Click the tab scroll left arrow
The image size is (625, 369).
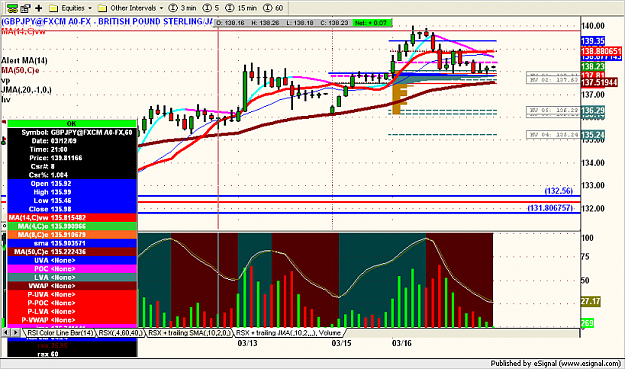pyautogui.click(x=6, y=332)
